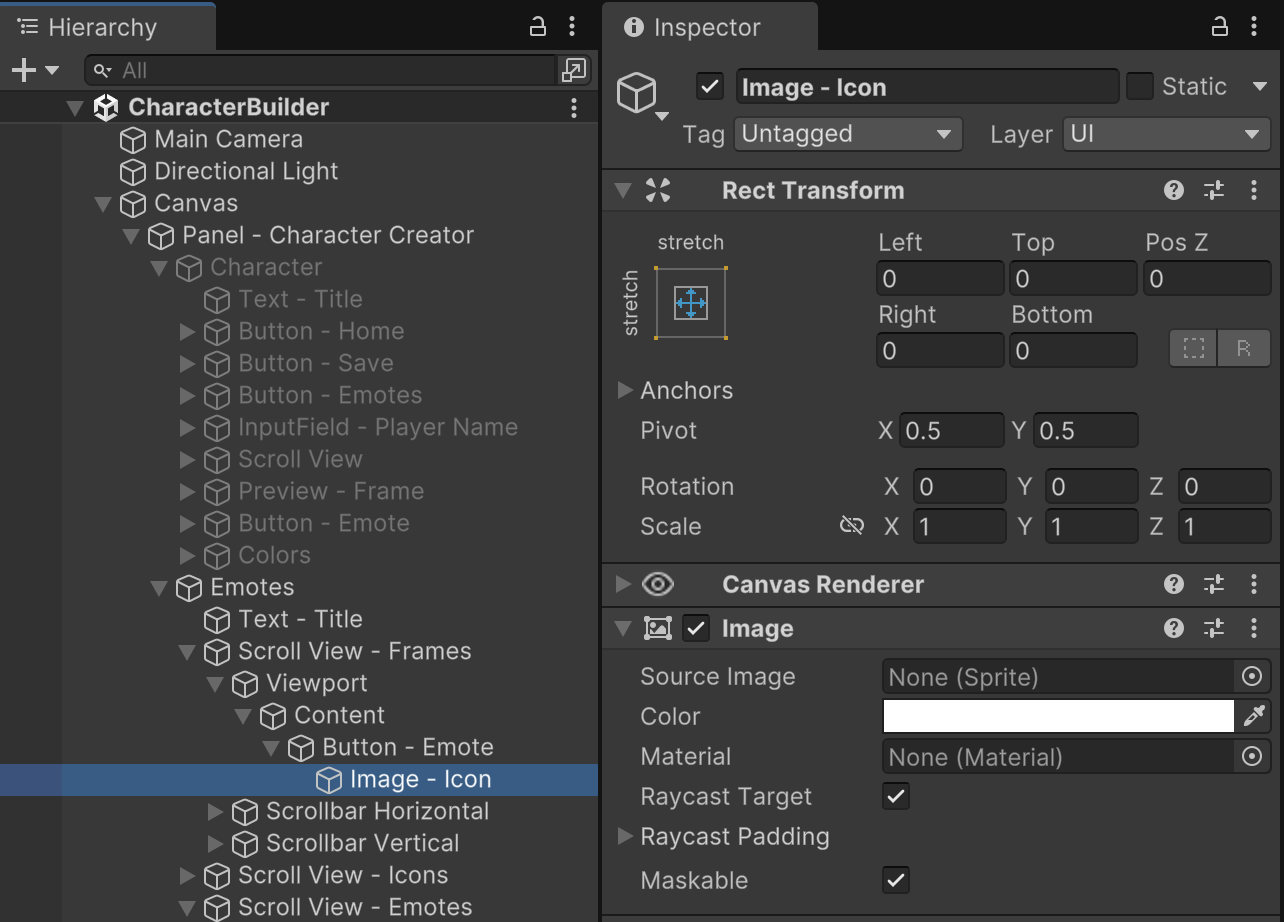Click the Source Image object picker icon
This screenshot has width=1284, height=922.
[x=1251, y=677]
